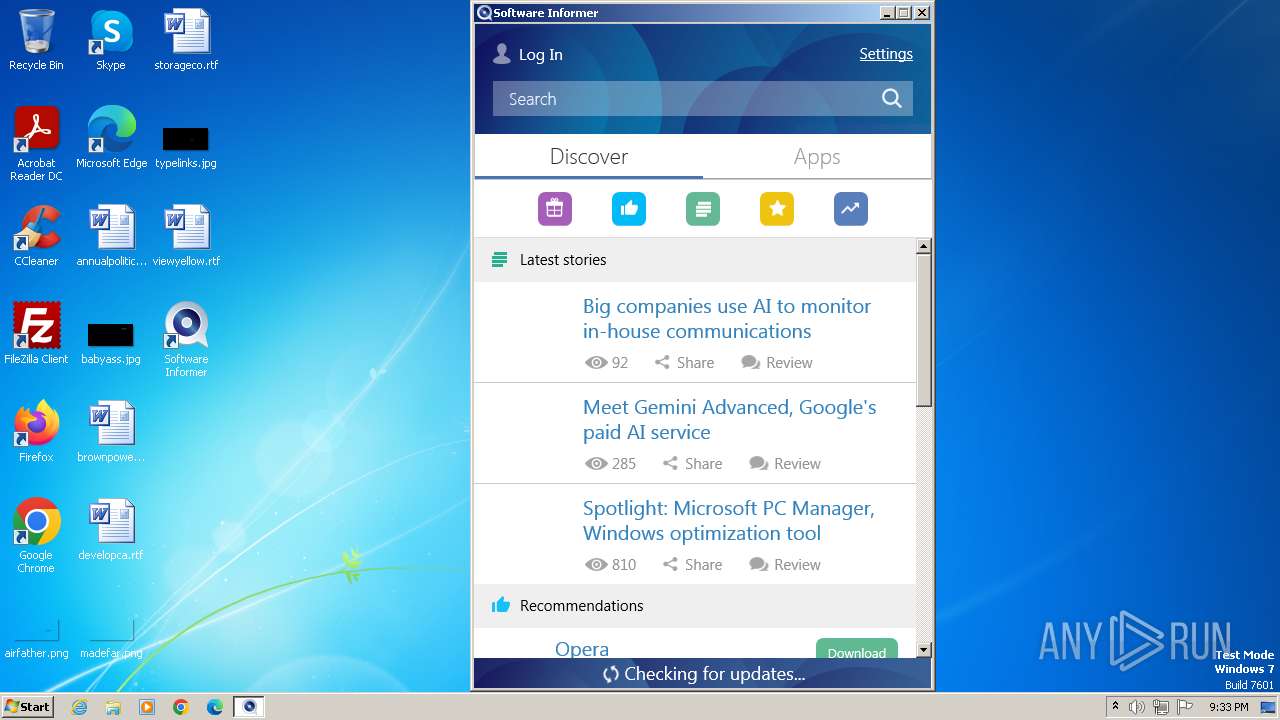Click the volume speaker tray icon
1280x720 pixels.
click(1136, 707)
